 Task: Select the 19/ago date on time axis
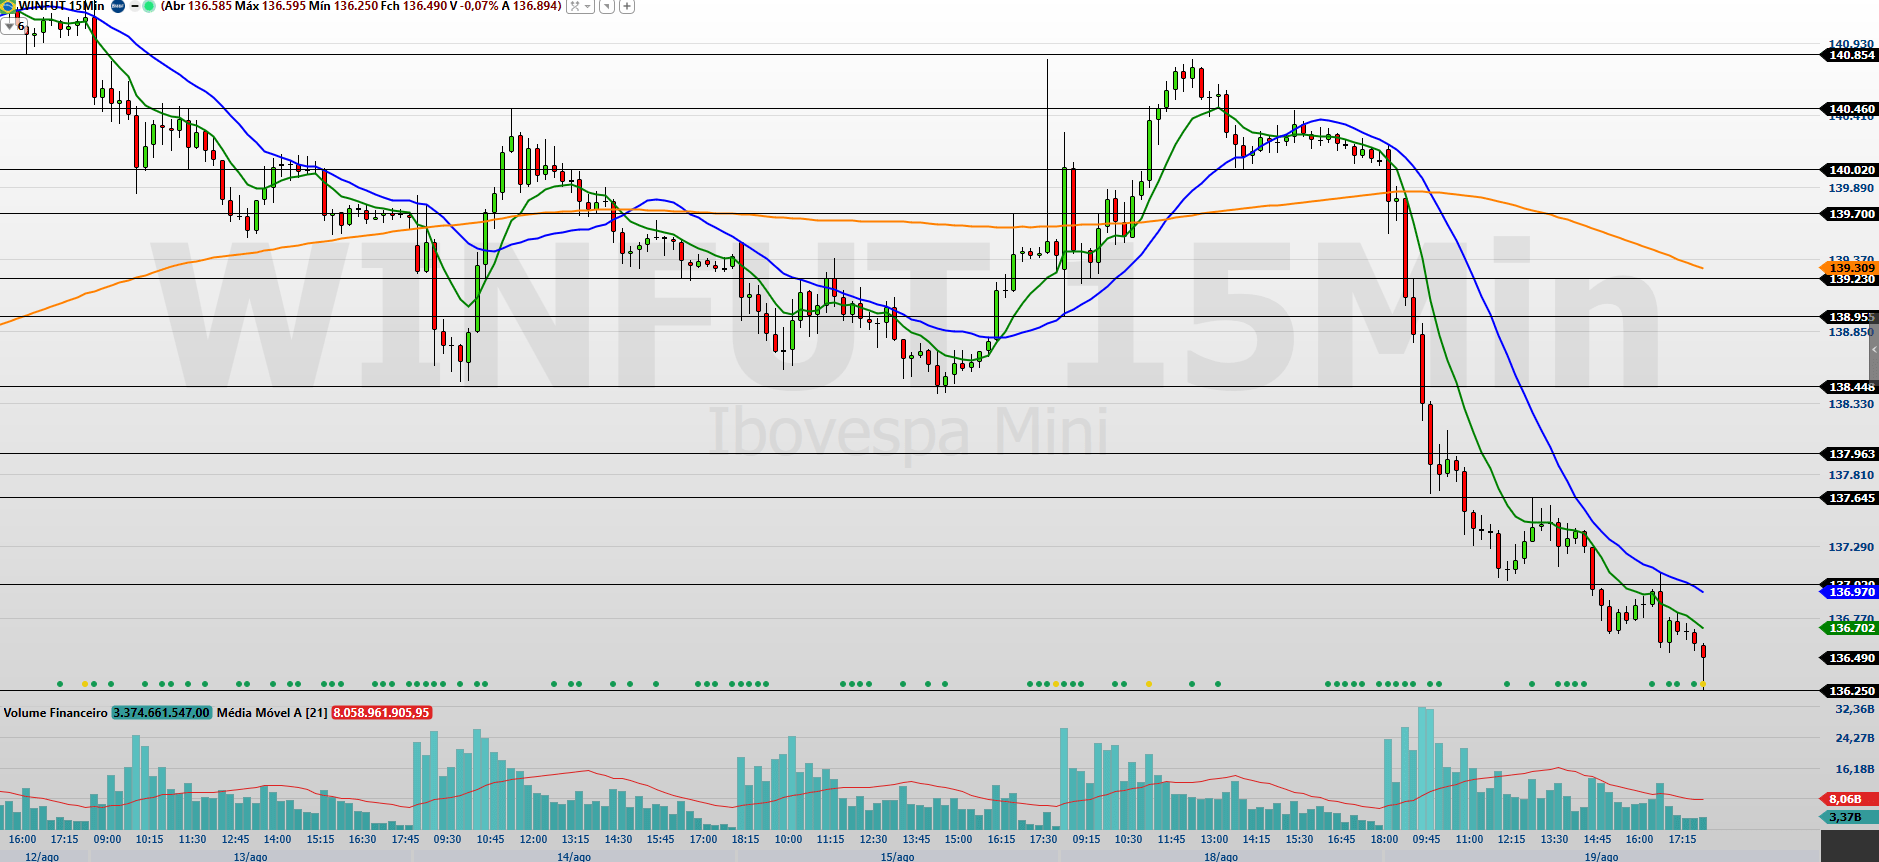1601,856
